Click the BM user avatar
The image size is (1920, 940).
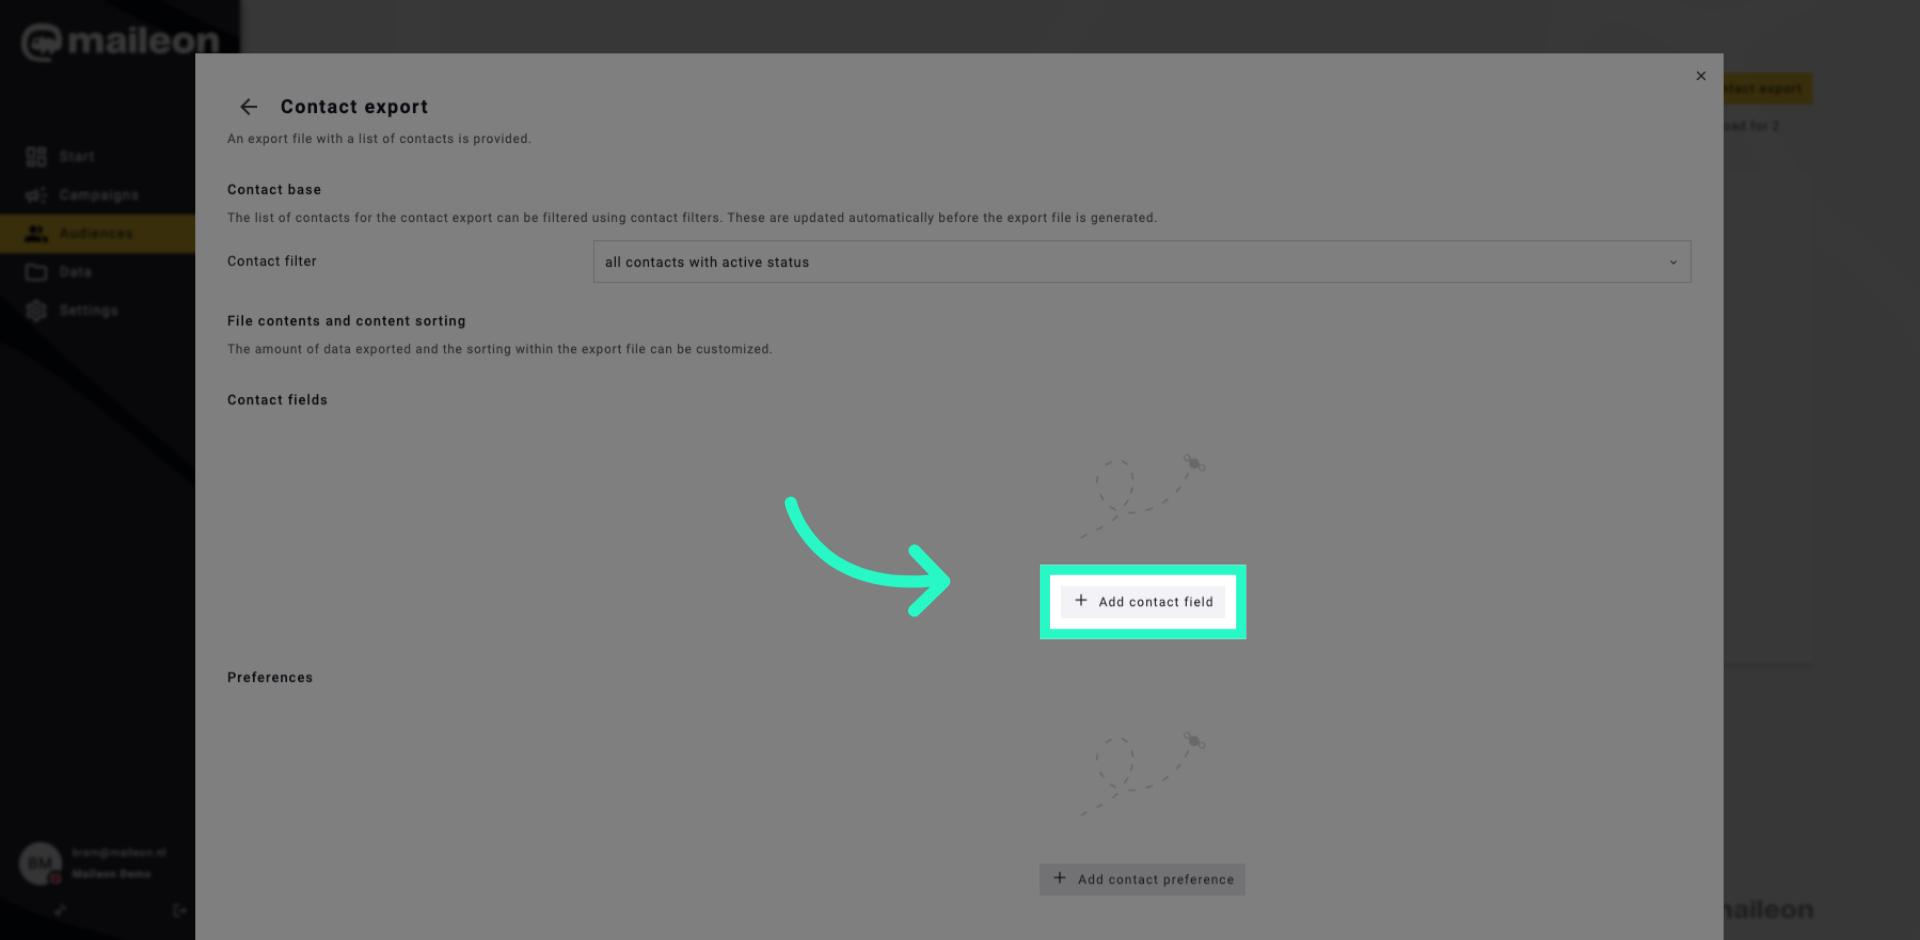pos(40,862)
